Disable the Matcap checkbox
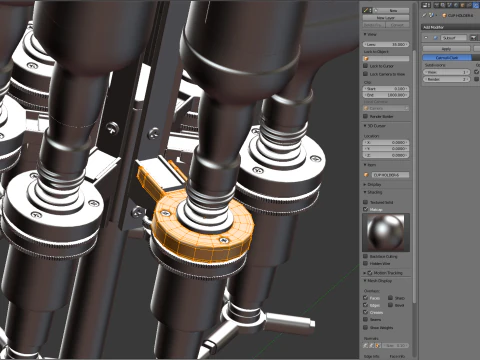The height and width of the screenshot is (360, 480). click(366, 209)
